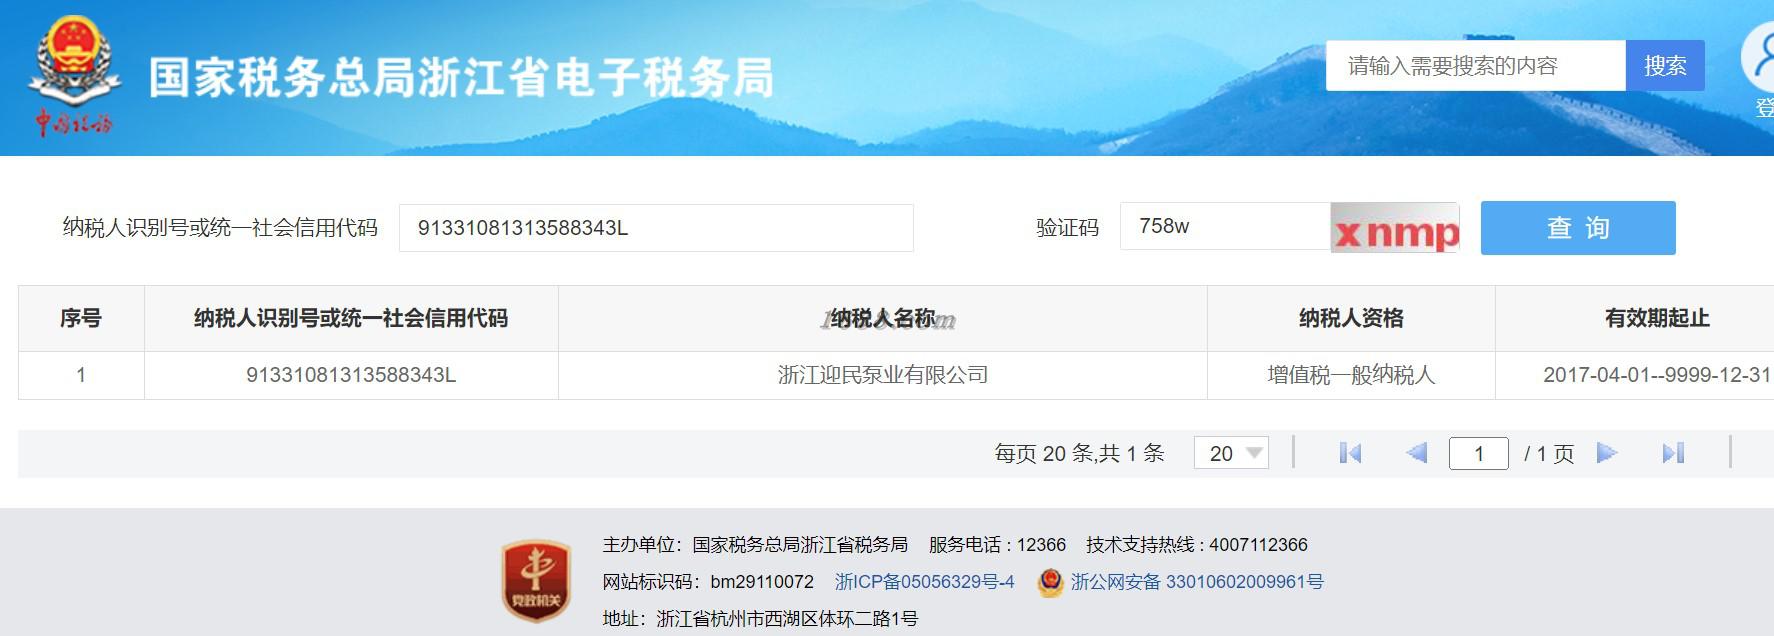Open the 浙ICP备05056329号-4 link
Screen dimensions: 1774x636
925,582
